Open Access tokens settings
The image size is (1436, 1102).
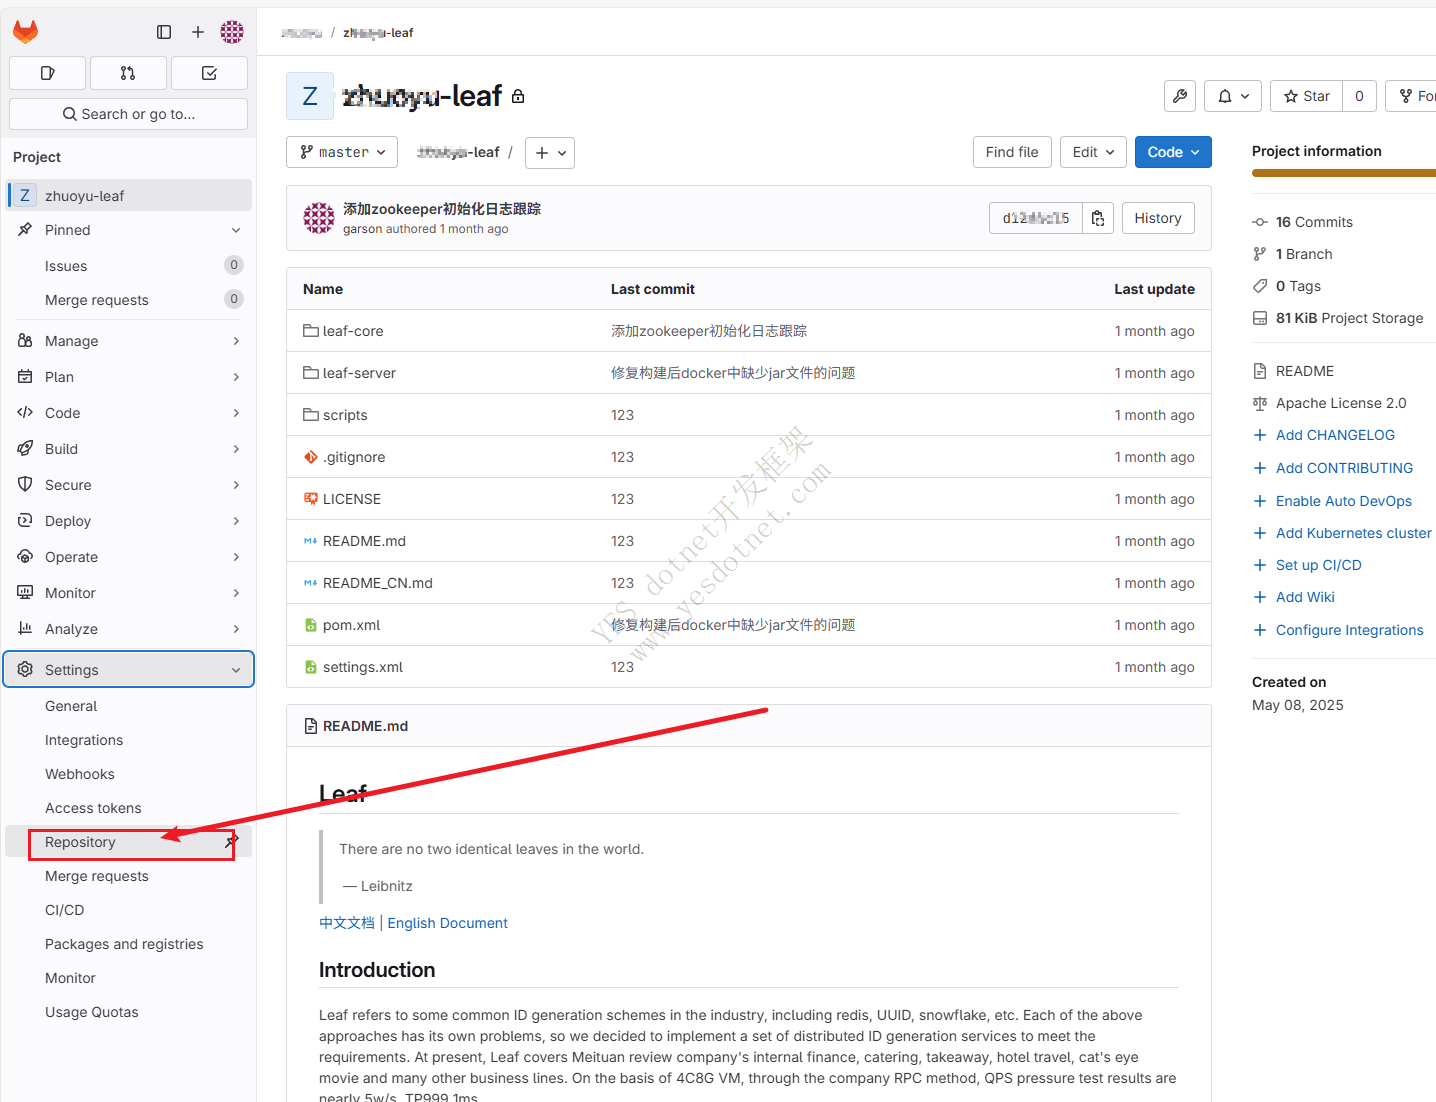tap(128, 808)
